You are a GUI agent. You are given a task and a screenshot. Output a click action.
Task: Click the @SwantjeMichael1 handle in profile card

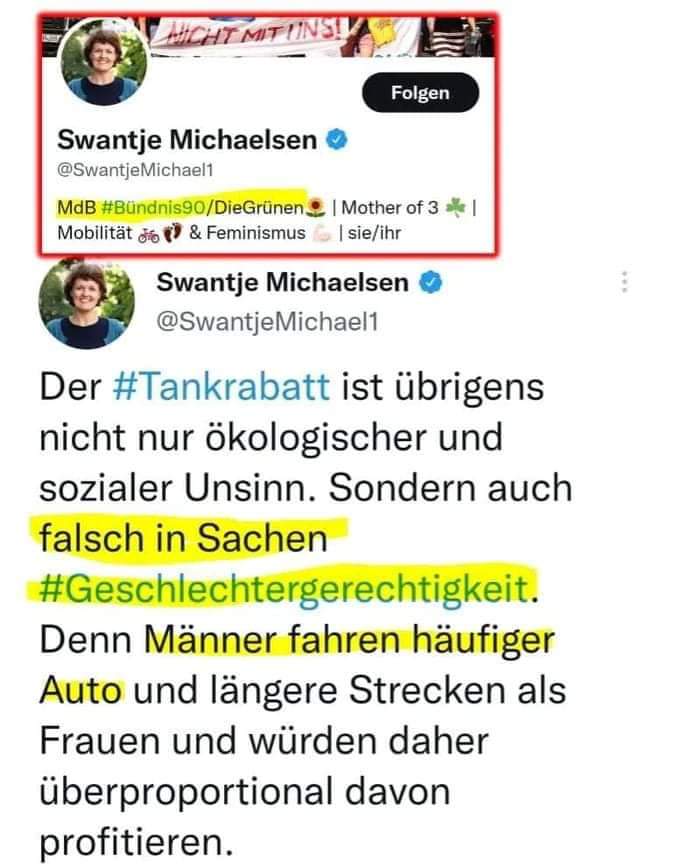click(x=135, y=170)
